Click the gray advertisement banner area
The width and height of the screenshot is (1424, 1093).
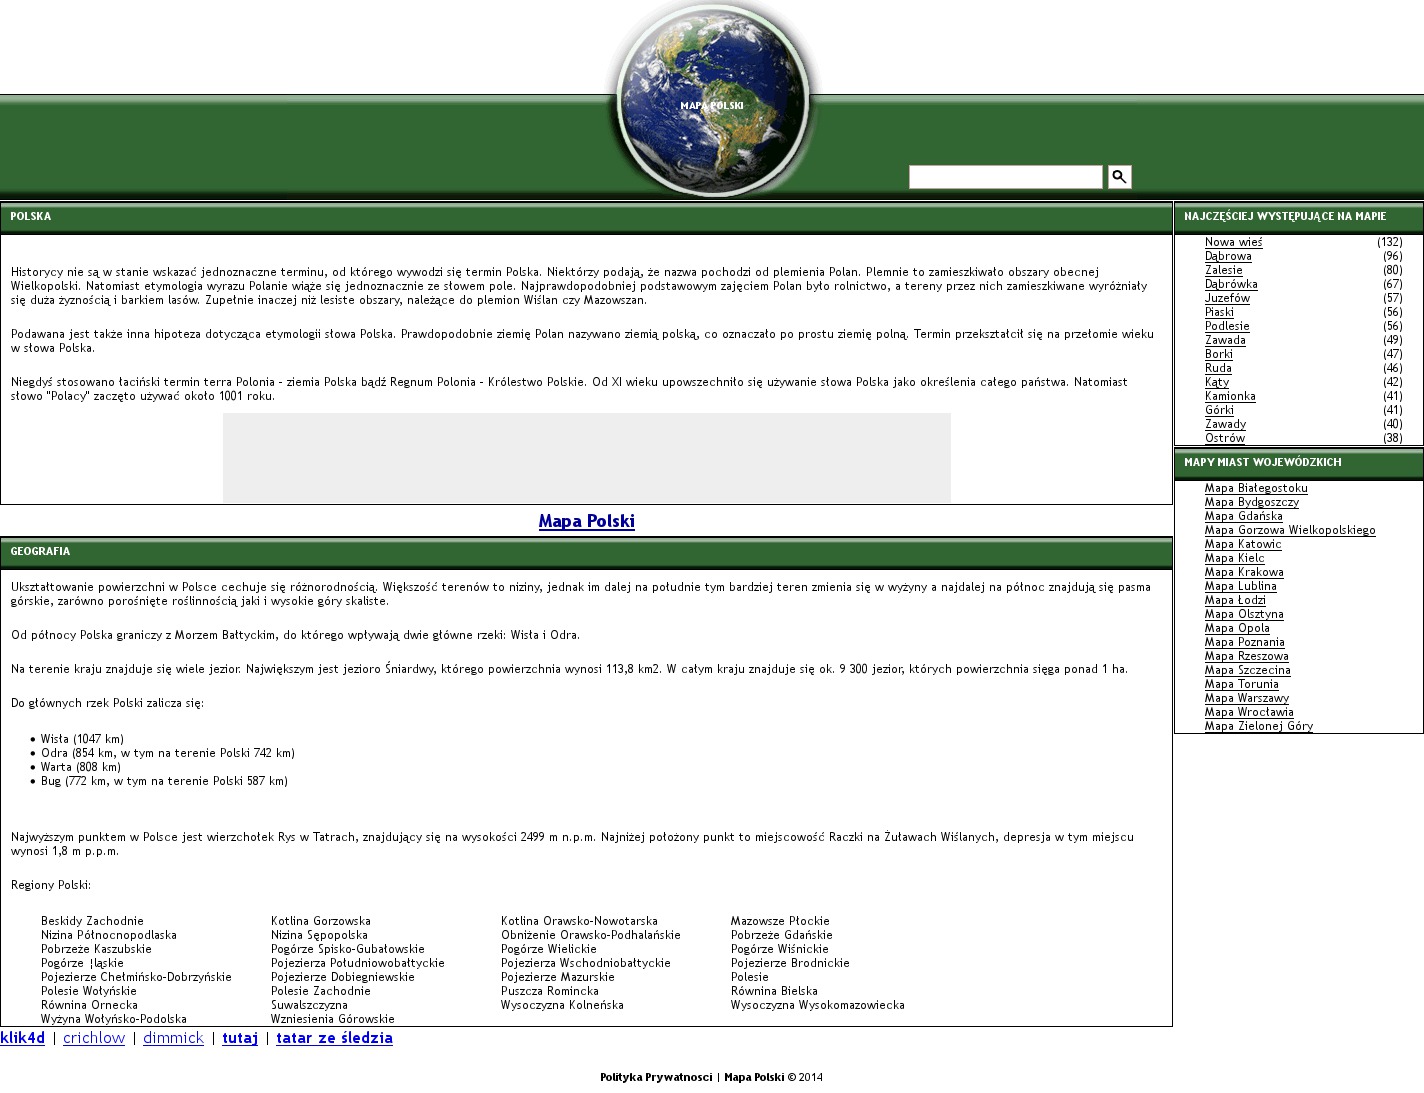pyautogui.click(x=586, y=457)
